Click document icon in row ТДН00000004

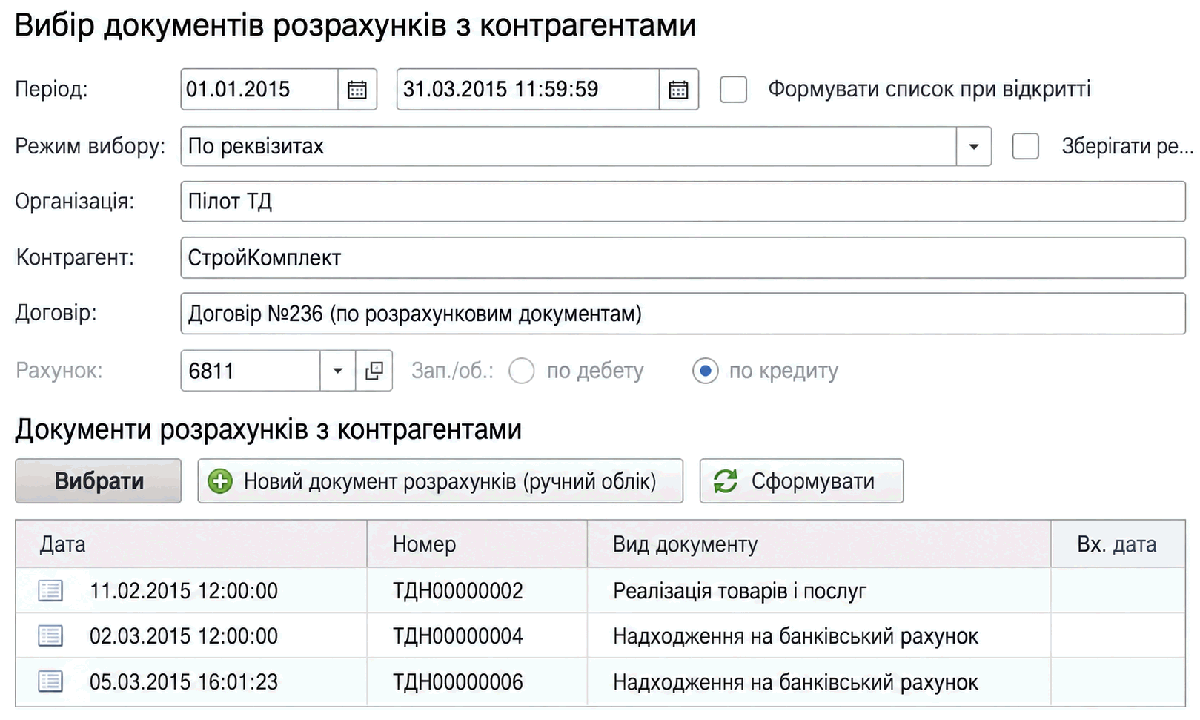tap(50, 636)
